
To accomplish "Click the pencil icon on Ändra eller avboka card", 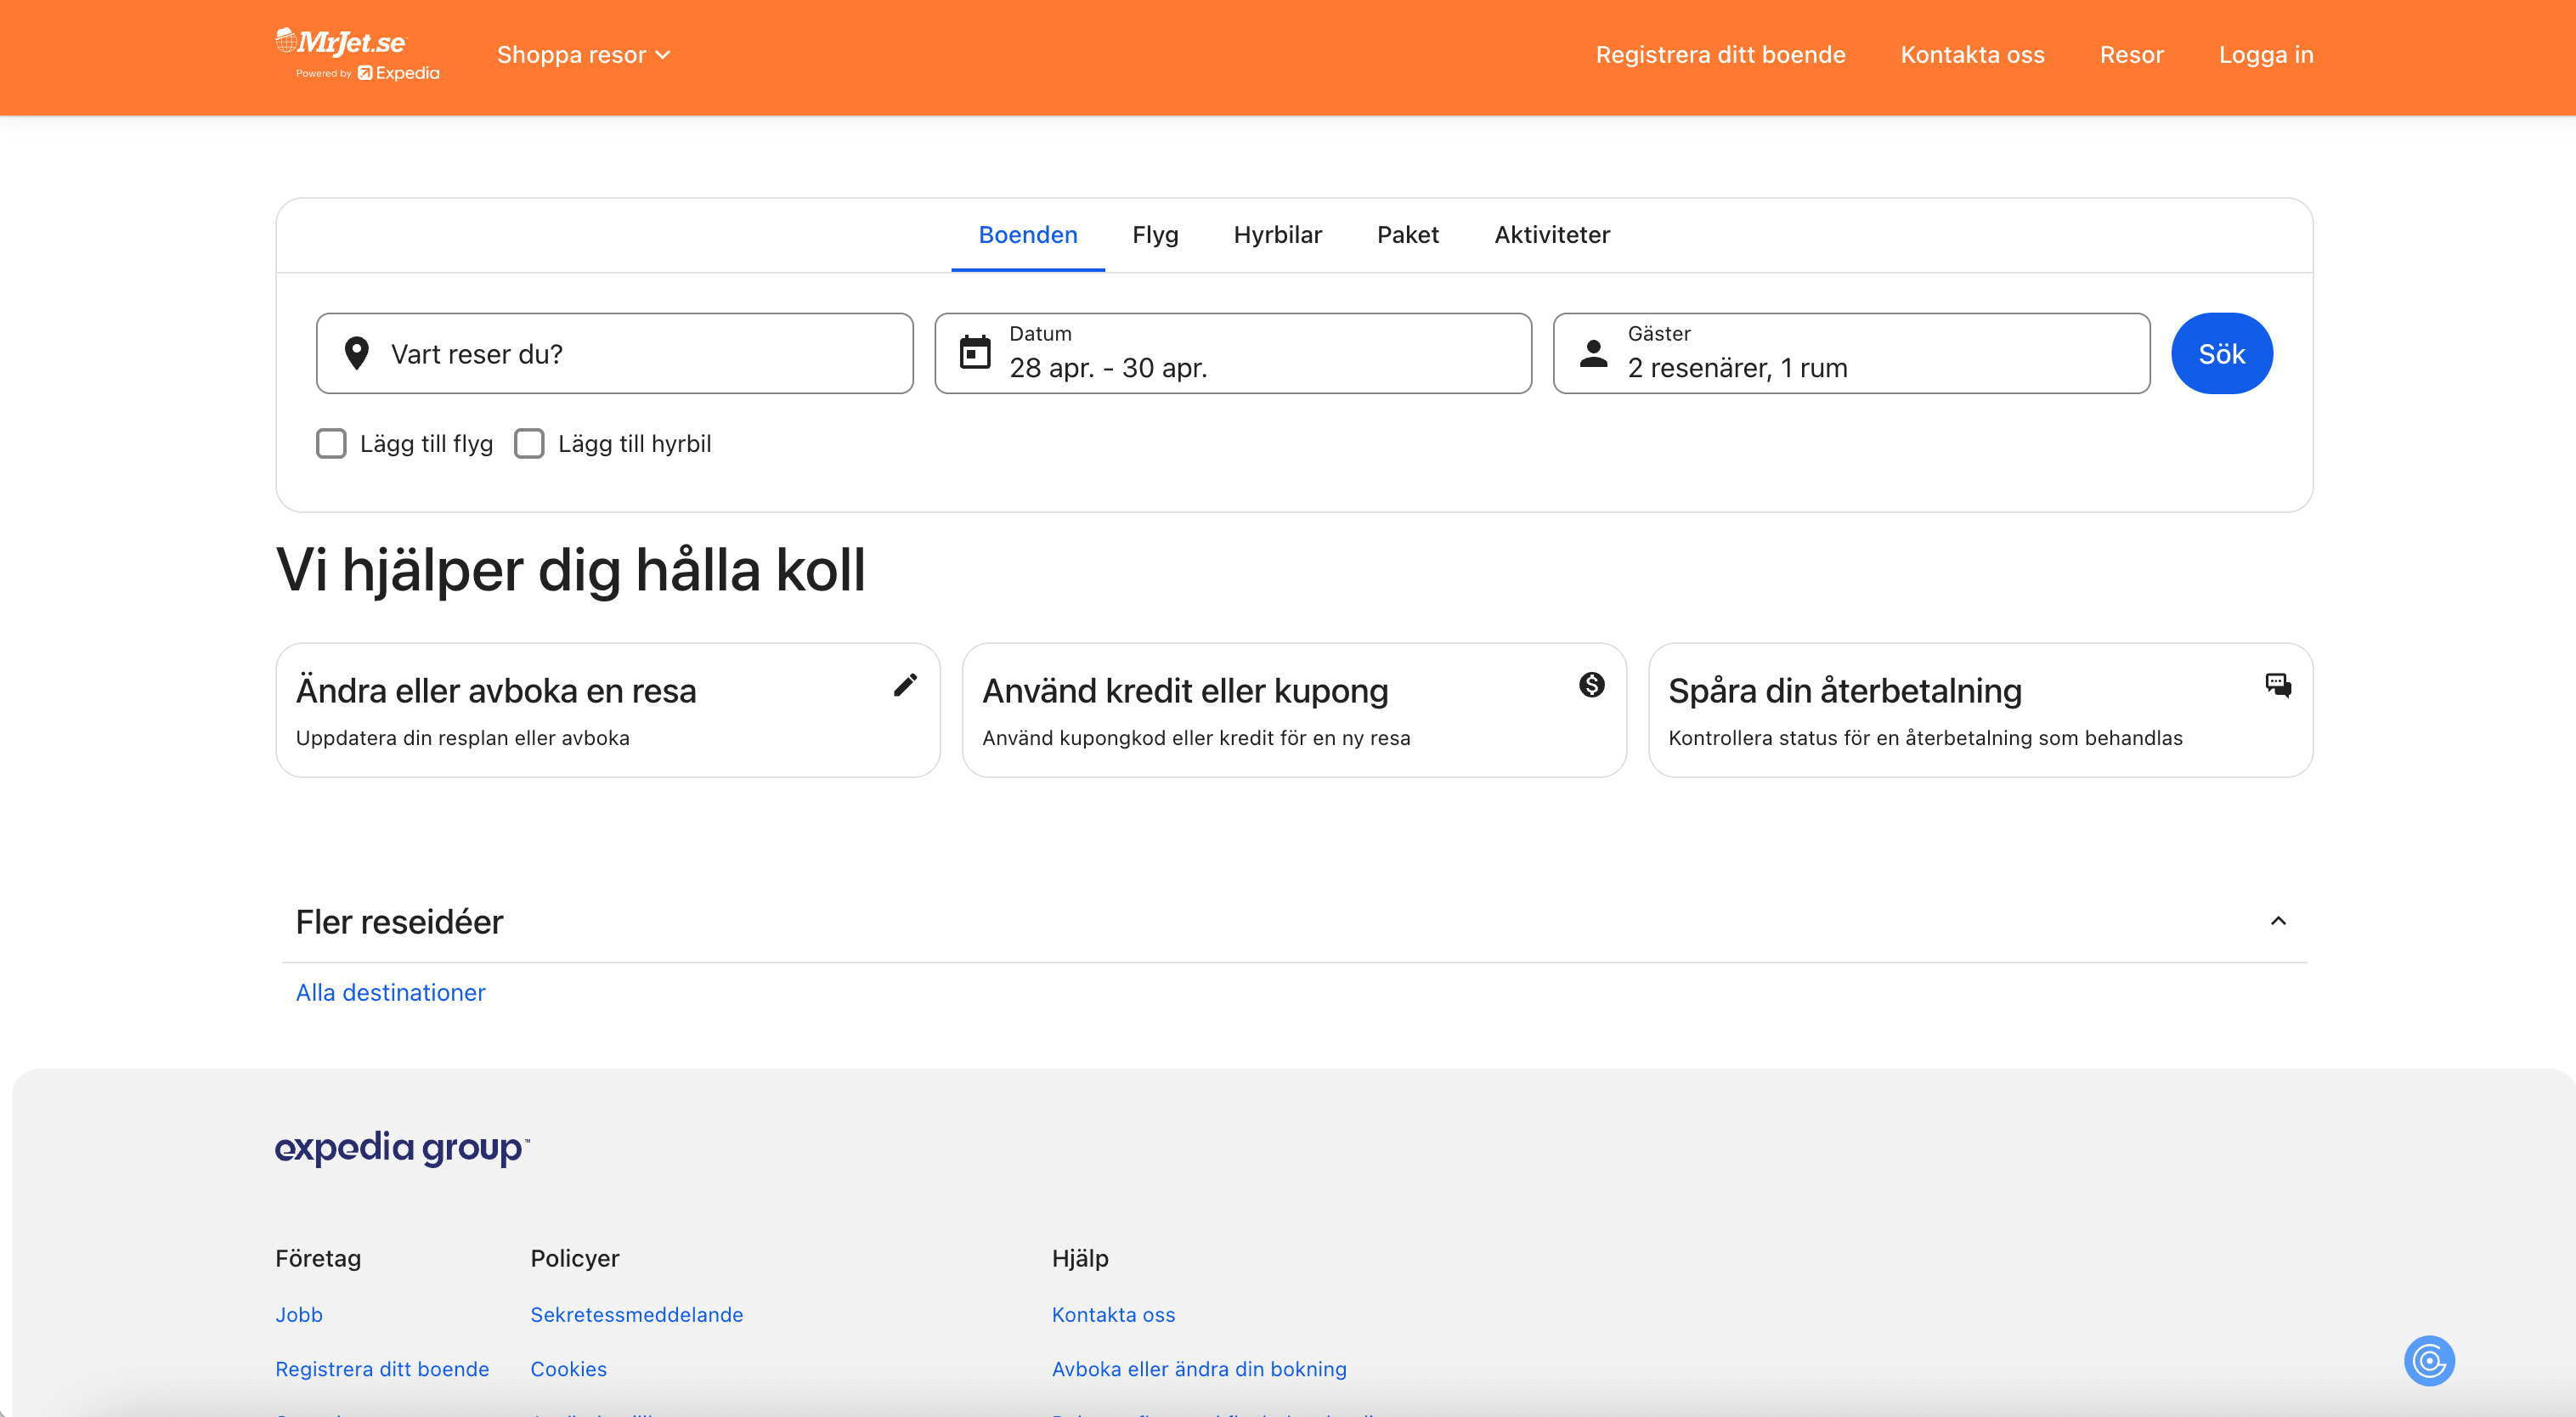I will 905,685.
